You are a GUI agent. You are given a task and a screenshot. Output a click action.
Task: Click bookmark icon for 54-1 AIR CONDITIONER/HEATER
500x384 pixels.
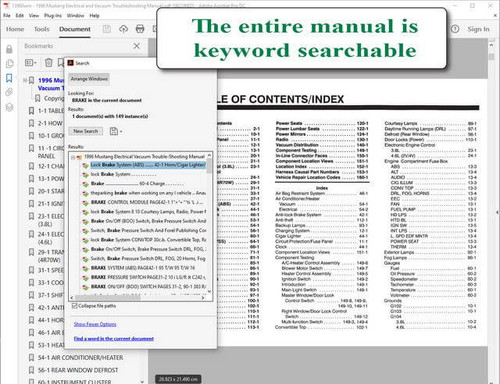click(31, 358)
